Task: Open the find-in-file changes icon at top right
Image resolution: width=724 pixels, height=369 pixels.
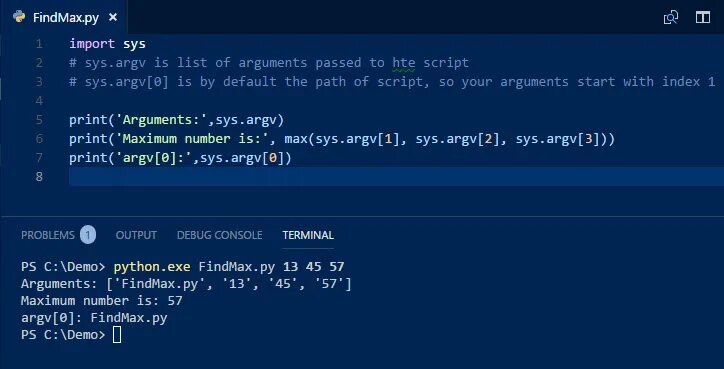Action: click(670, 18)
